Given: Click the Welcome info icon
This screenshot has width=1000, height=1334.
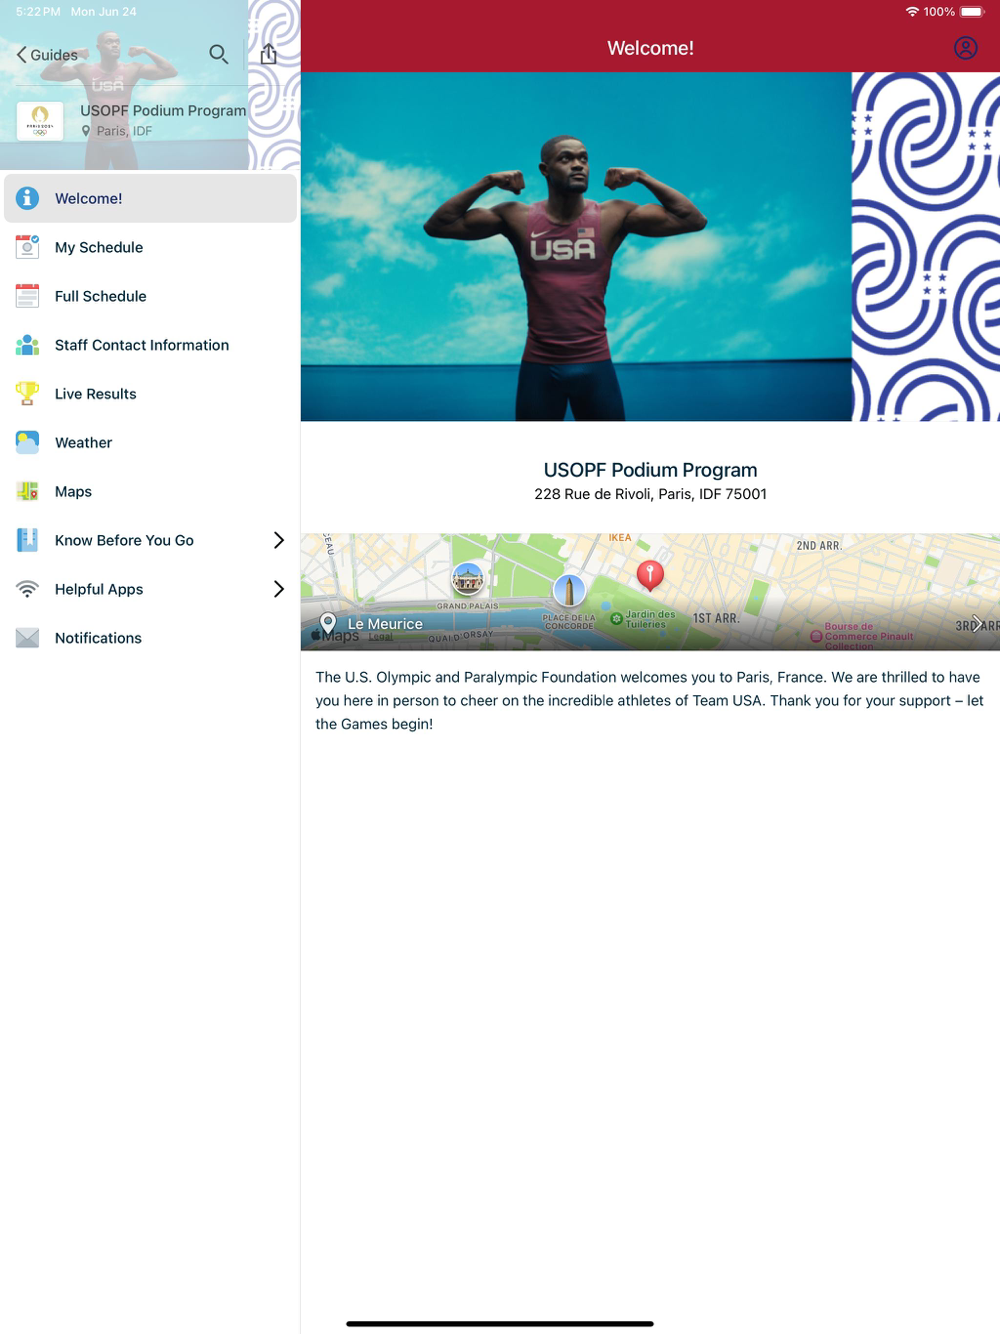Looking at the screenshot, I should click(27, 198).
